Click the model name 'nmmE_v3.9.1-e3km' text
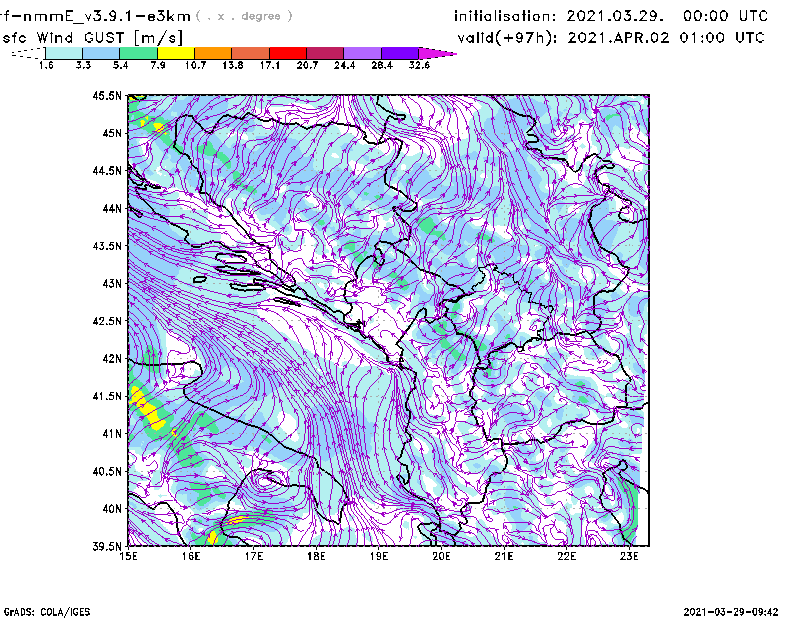 (x=106, y=16)
